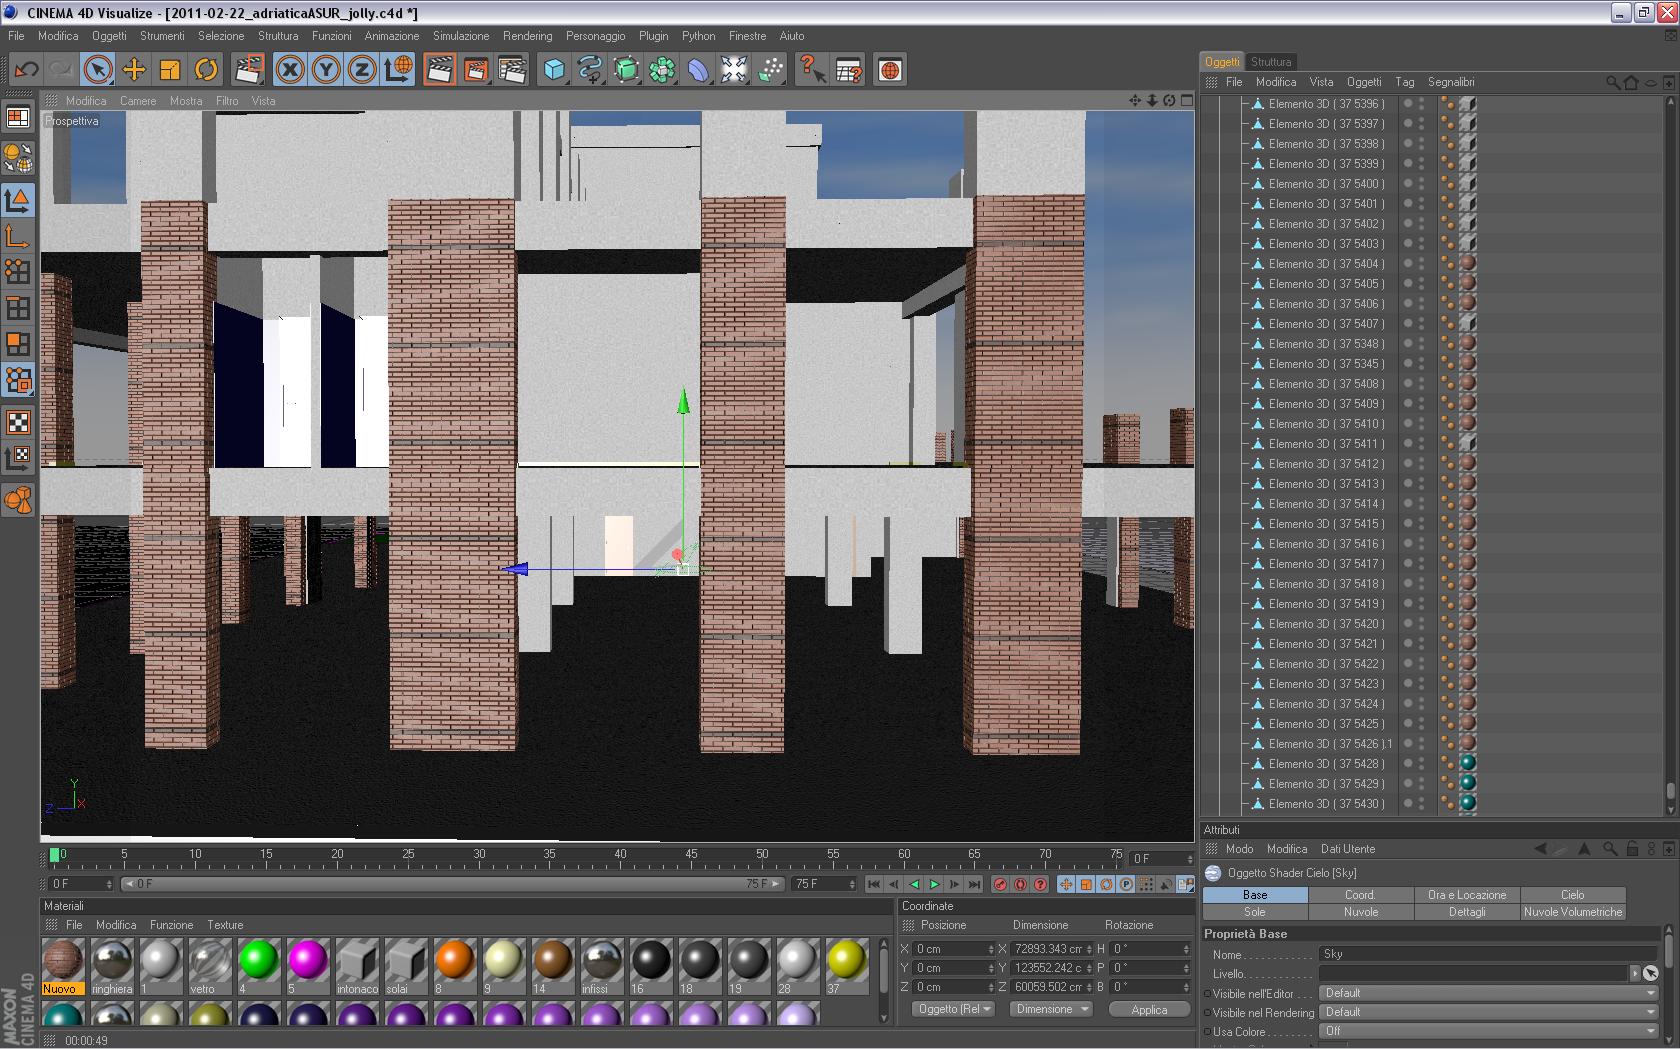The width and height of the screenshot is (1680, 1050).
Task: Switch to Edges mode
Action: point(18,308)
